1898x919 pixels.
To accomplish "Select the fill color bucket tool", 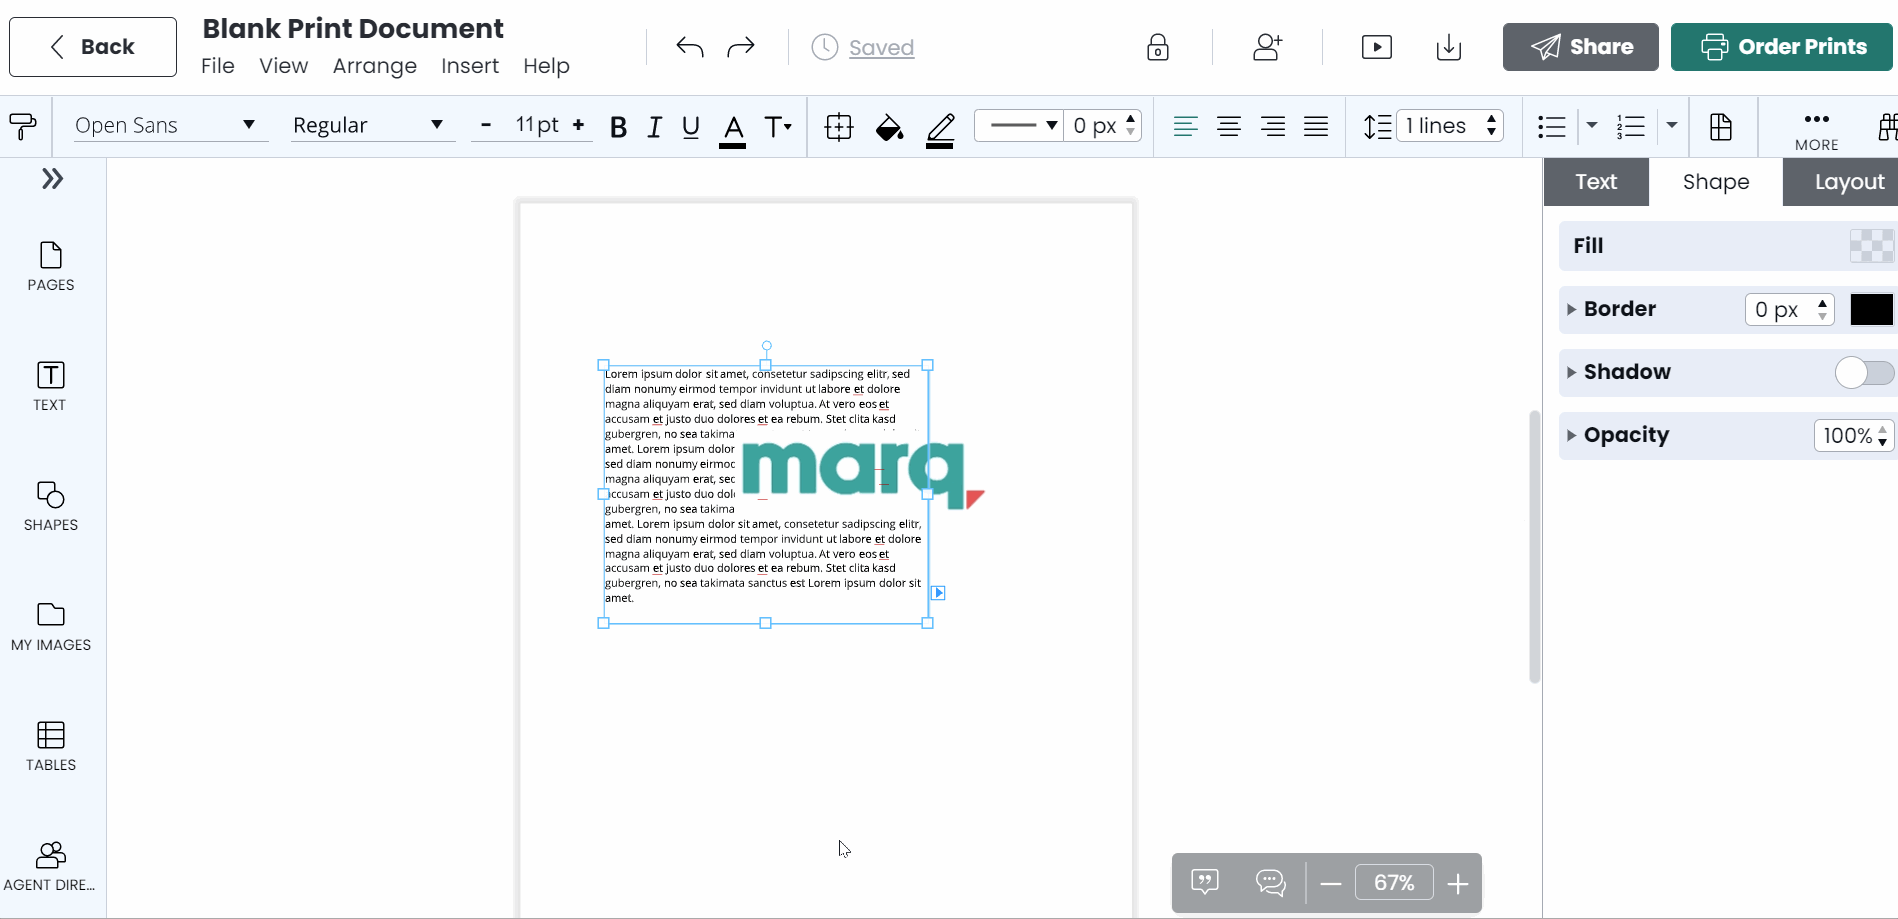I will [888, 127].
